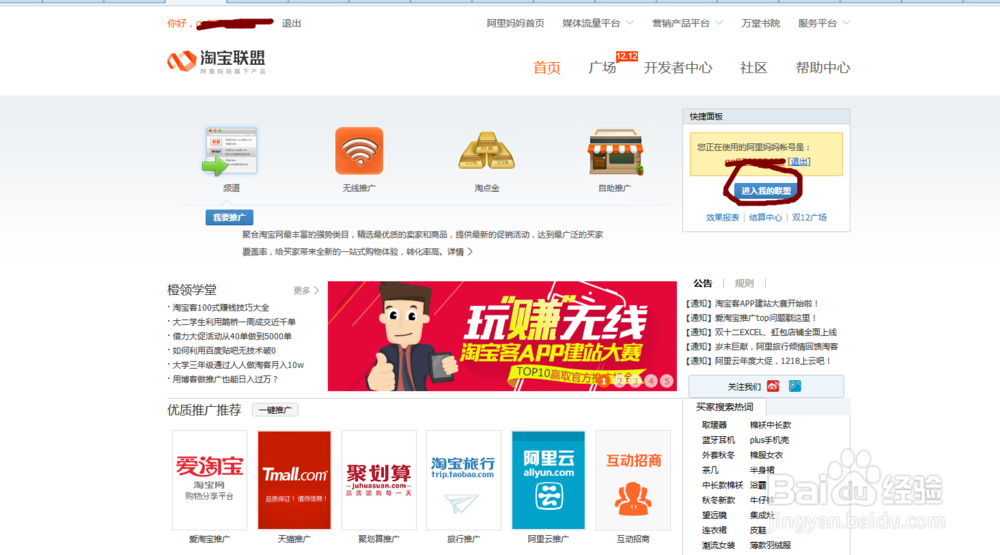
Task: Open the 帮助中心 tab
Action: 823,68
